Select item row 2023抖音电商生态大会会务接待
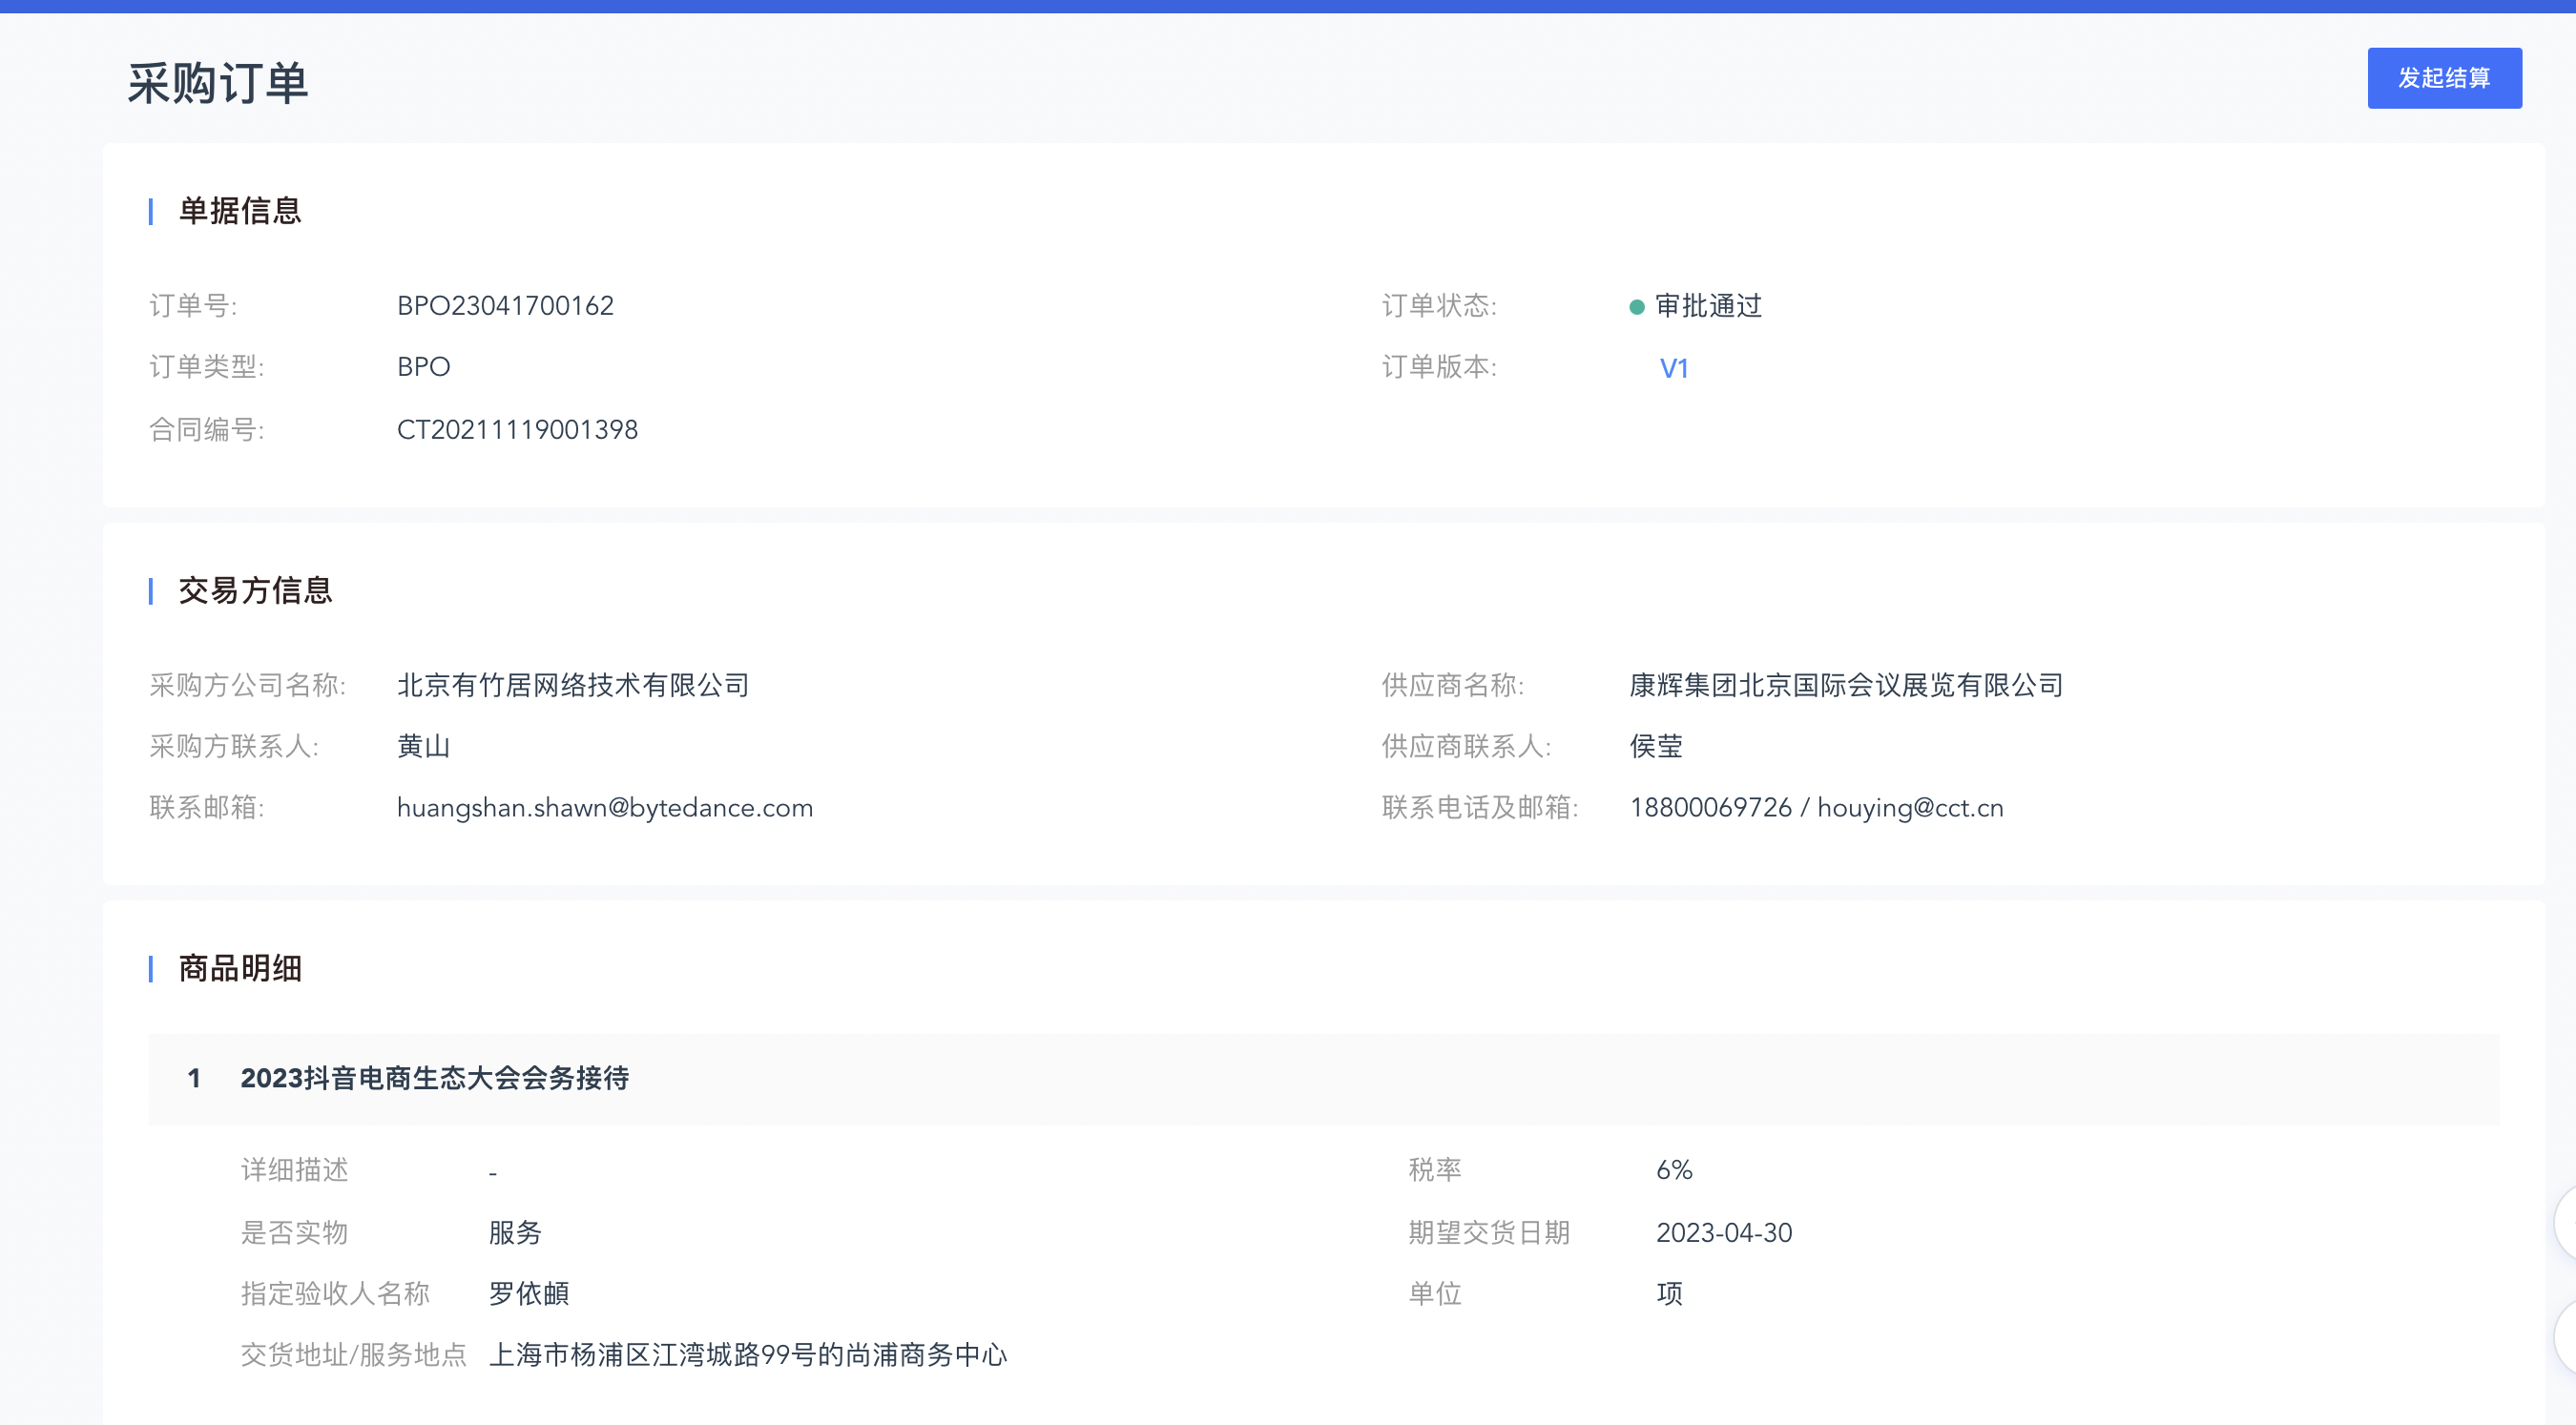 coord(434,1078)
